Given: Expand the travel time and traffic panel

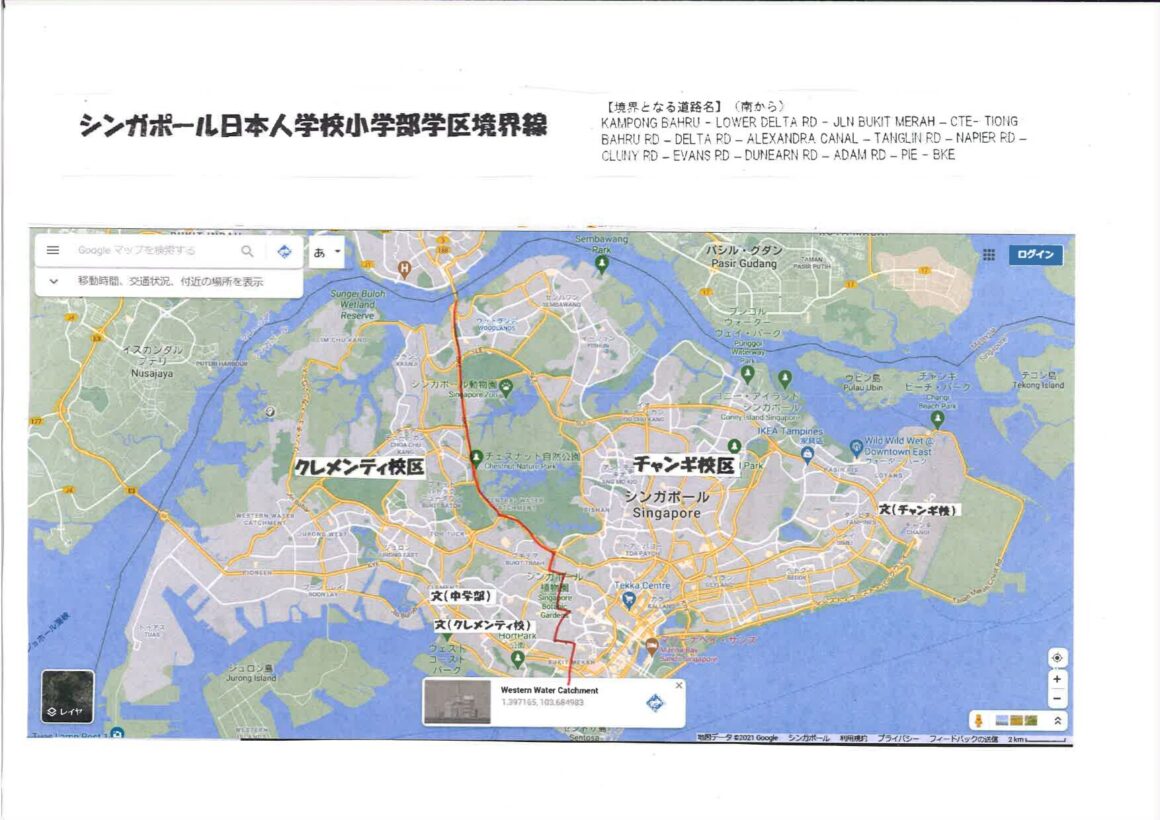Looking at the screenshot, I should point(53,282).
